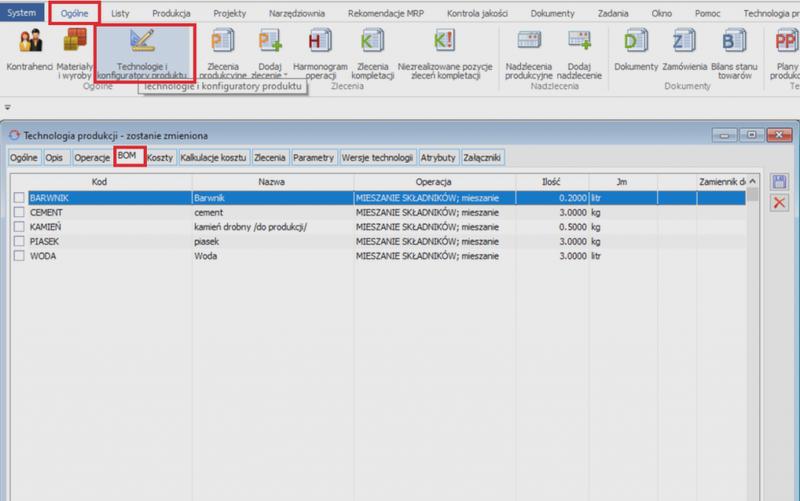Sort by the Nazwa column header
This screenshot has height=501, width=800.
[x=272, y=182]
